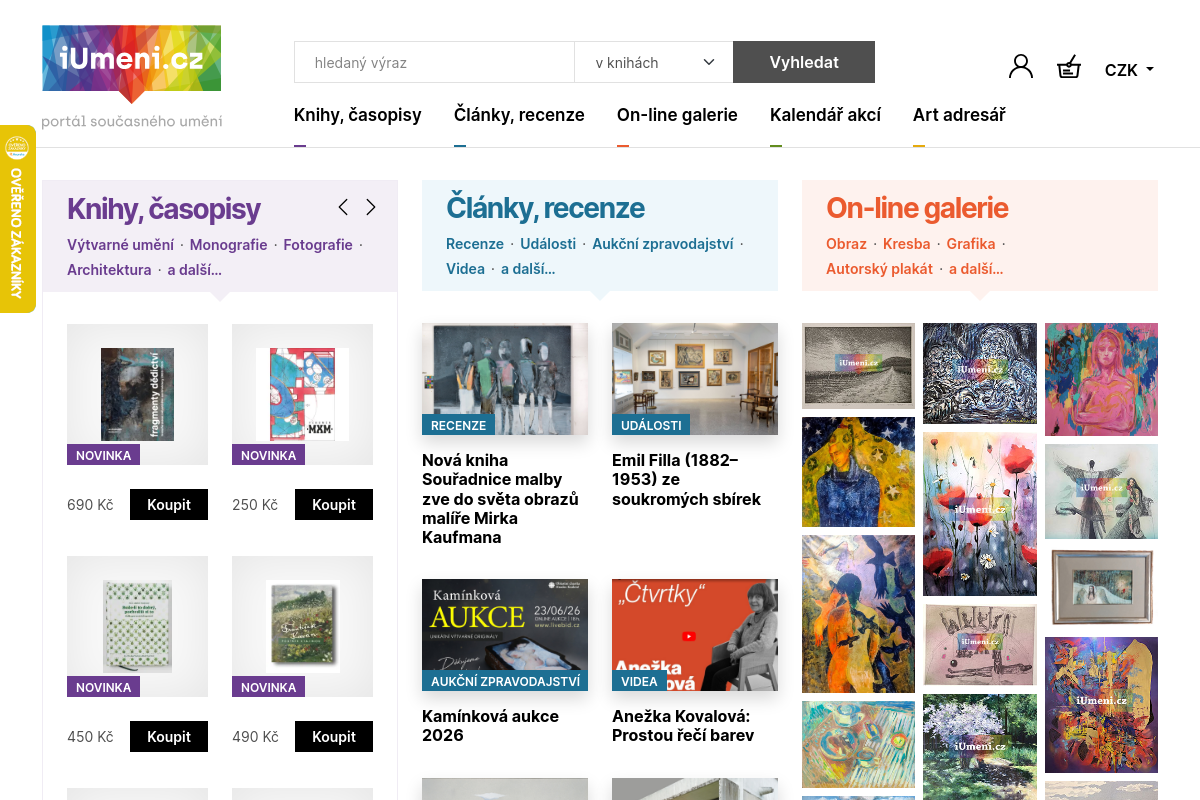
Task: Show previous books with left arrow
Action: [x=343, y=207]
